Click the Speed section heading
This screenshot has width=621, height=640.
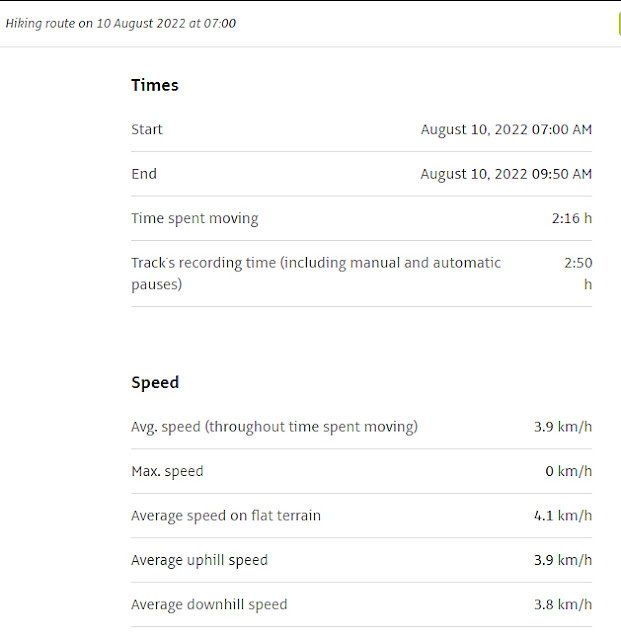[x=155, y=383]
